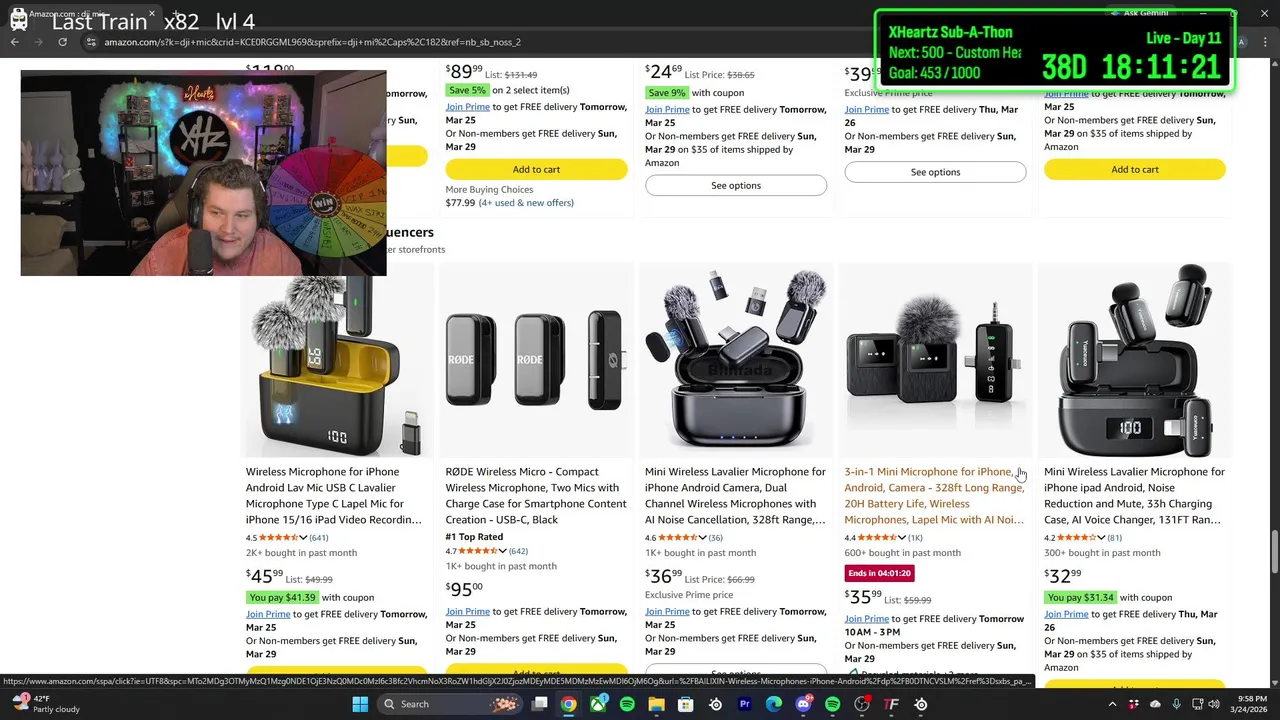Open the Windows Start menu
Screen dimensions: 1280x720
point(360,704)
